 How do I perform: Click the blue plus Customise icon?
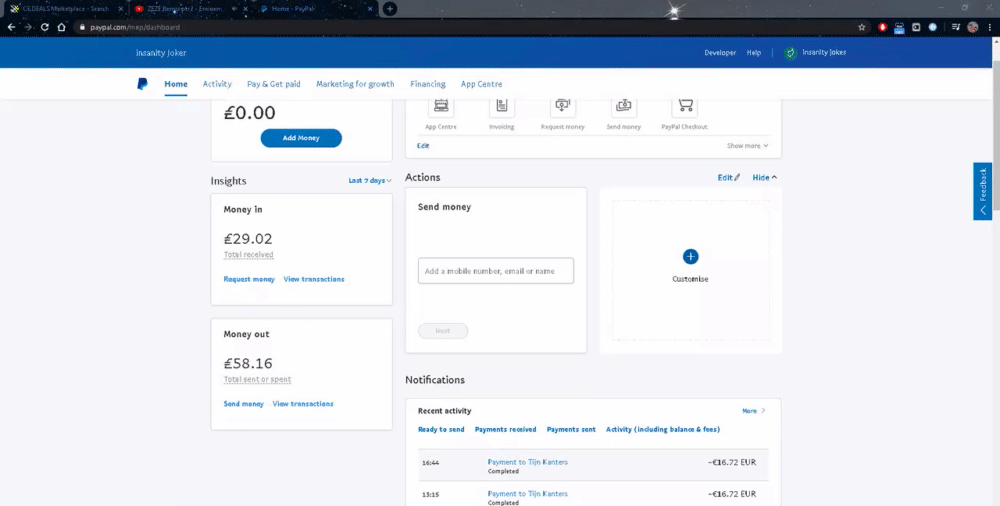[x=690, y=257]
